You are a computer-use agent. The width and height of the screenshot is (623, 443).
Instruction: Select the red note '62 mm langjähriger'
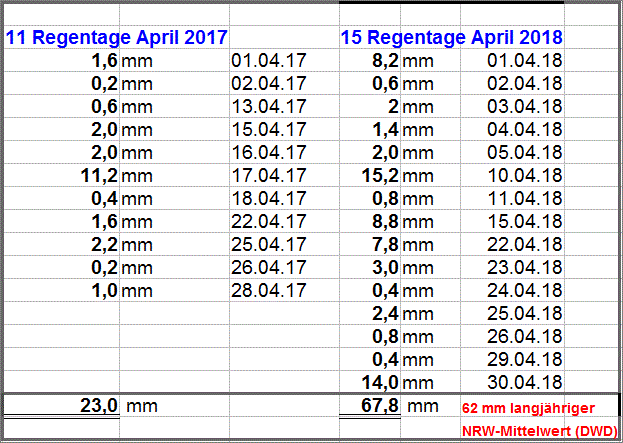[528, 408]
